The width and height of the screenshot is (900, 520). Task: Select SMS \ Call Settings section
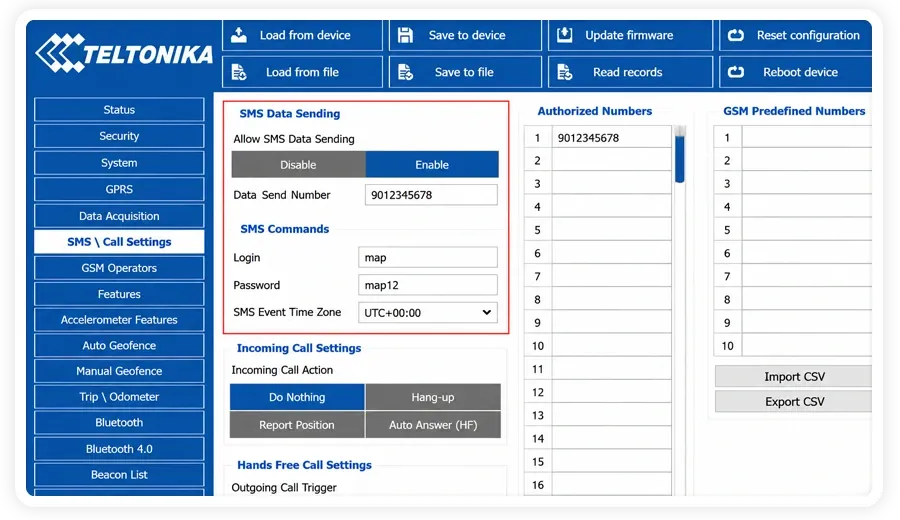[119, 242]
